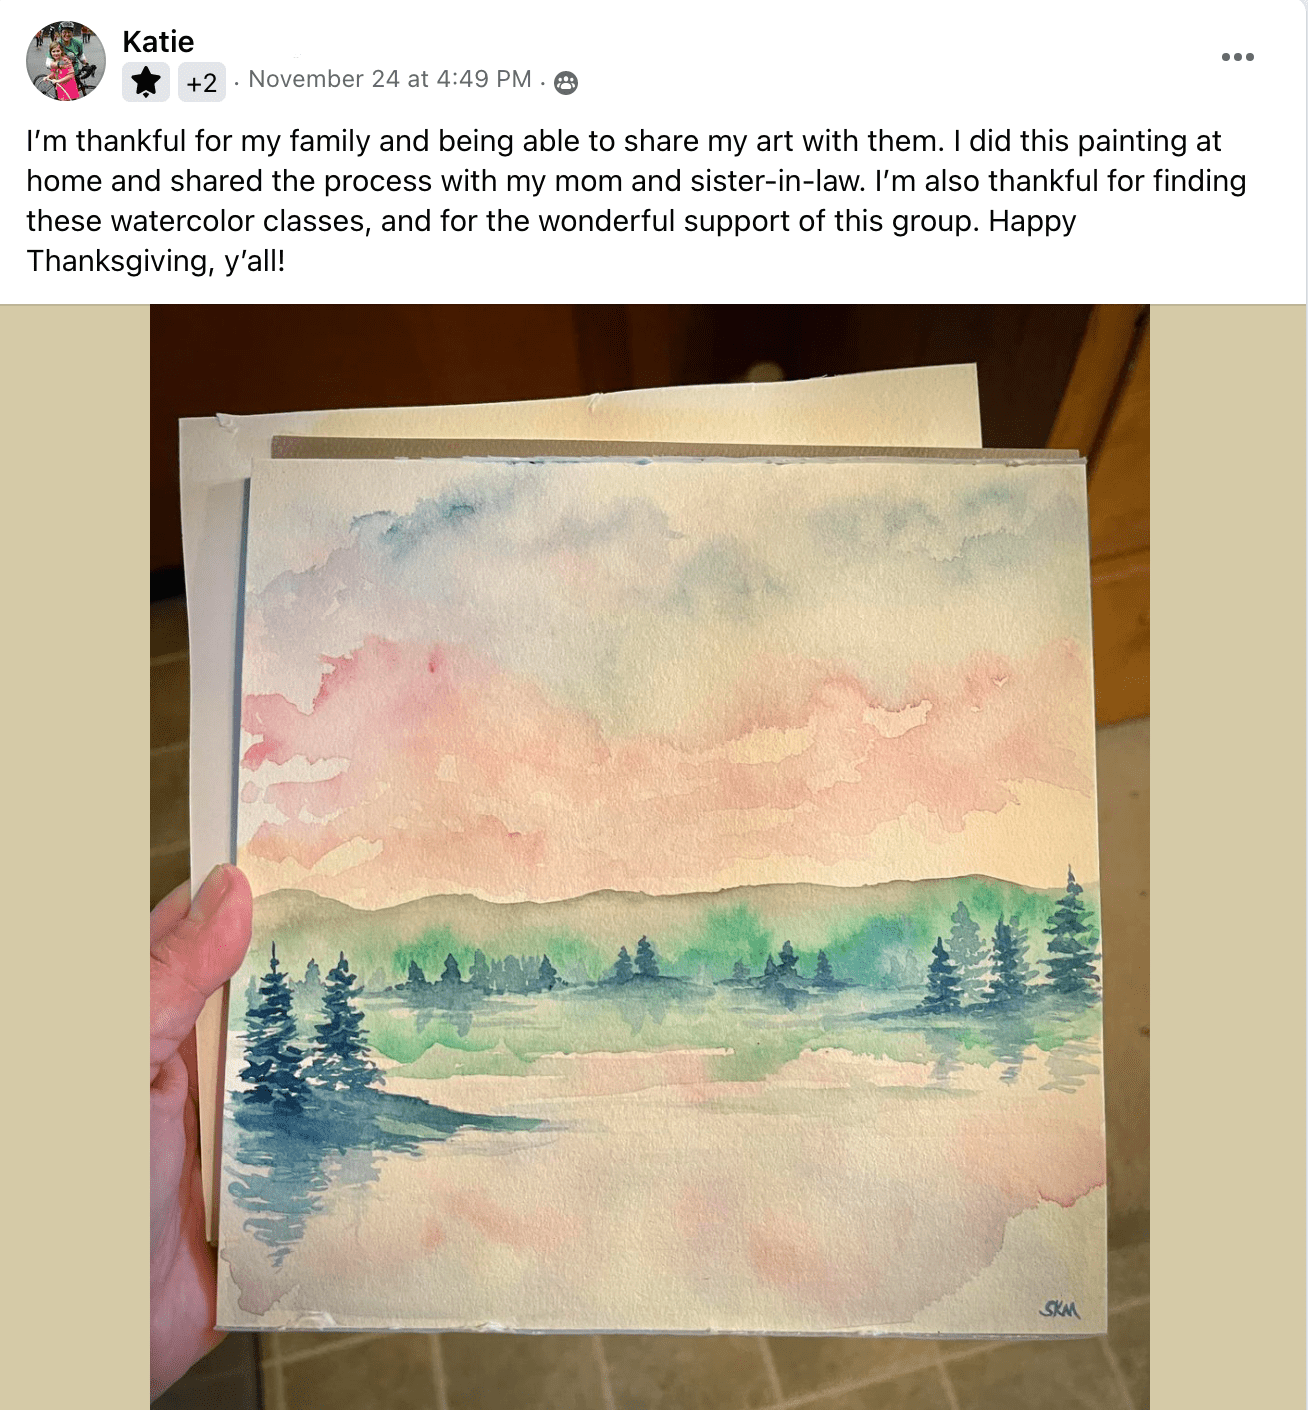The height and width of the screenshot is (1410, 1308).
Task: Click the tan margin left of the photo
Action: (75, 857)
